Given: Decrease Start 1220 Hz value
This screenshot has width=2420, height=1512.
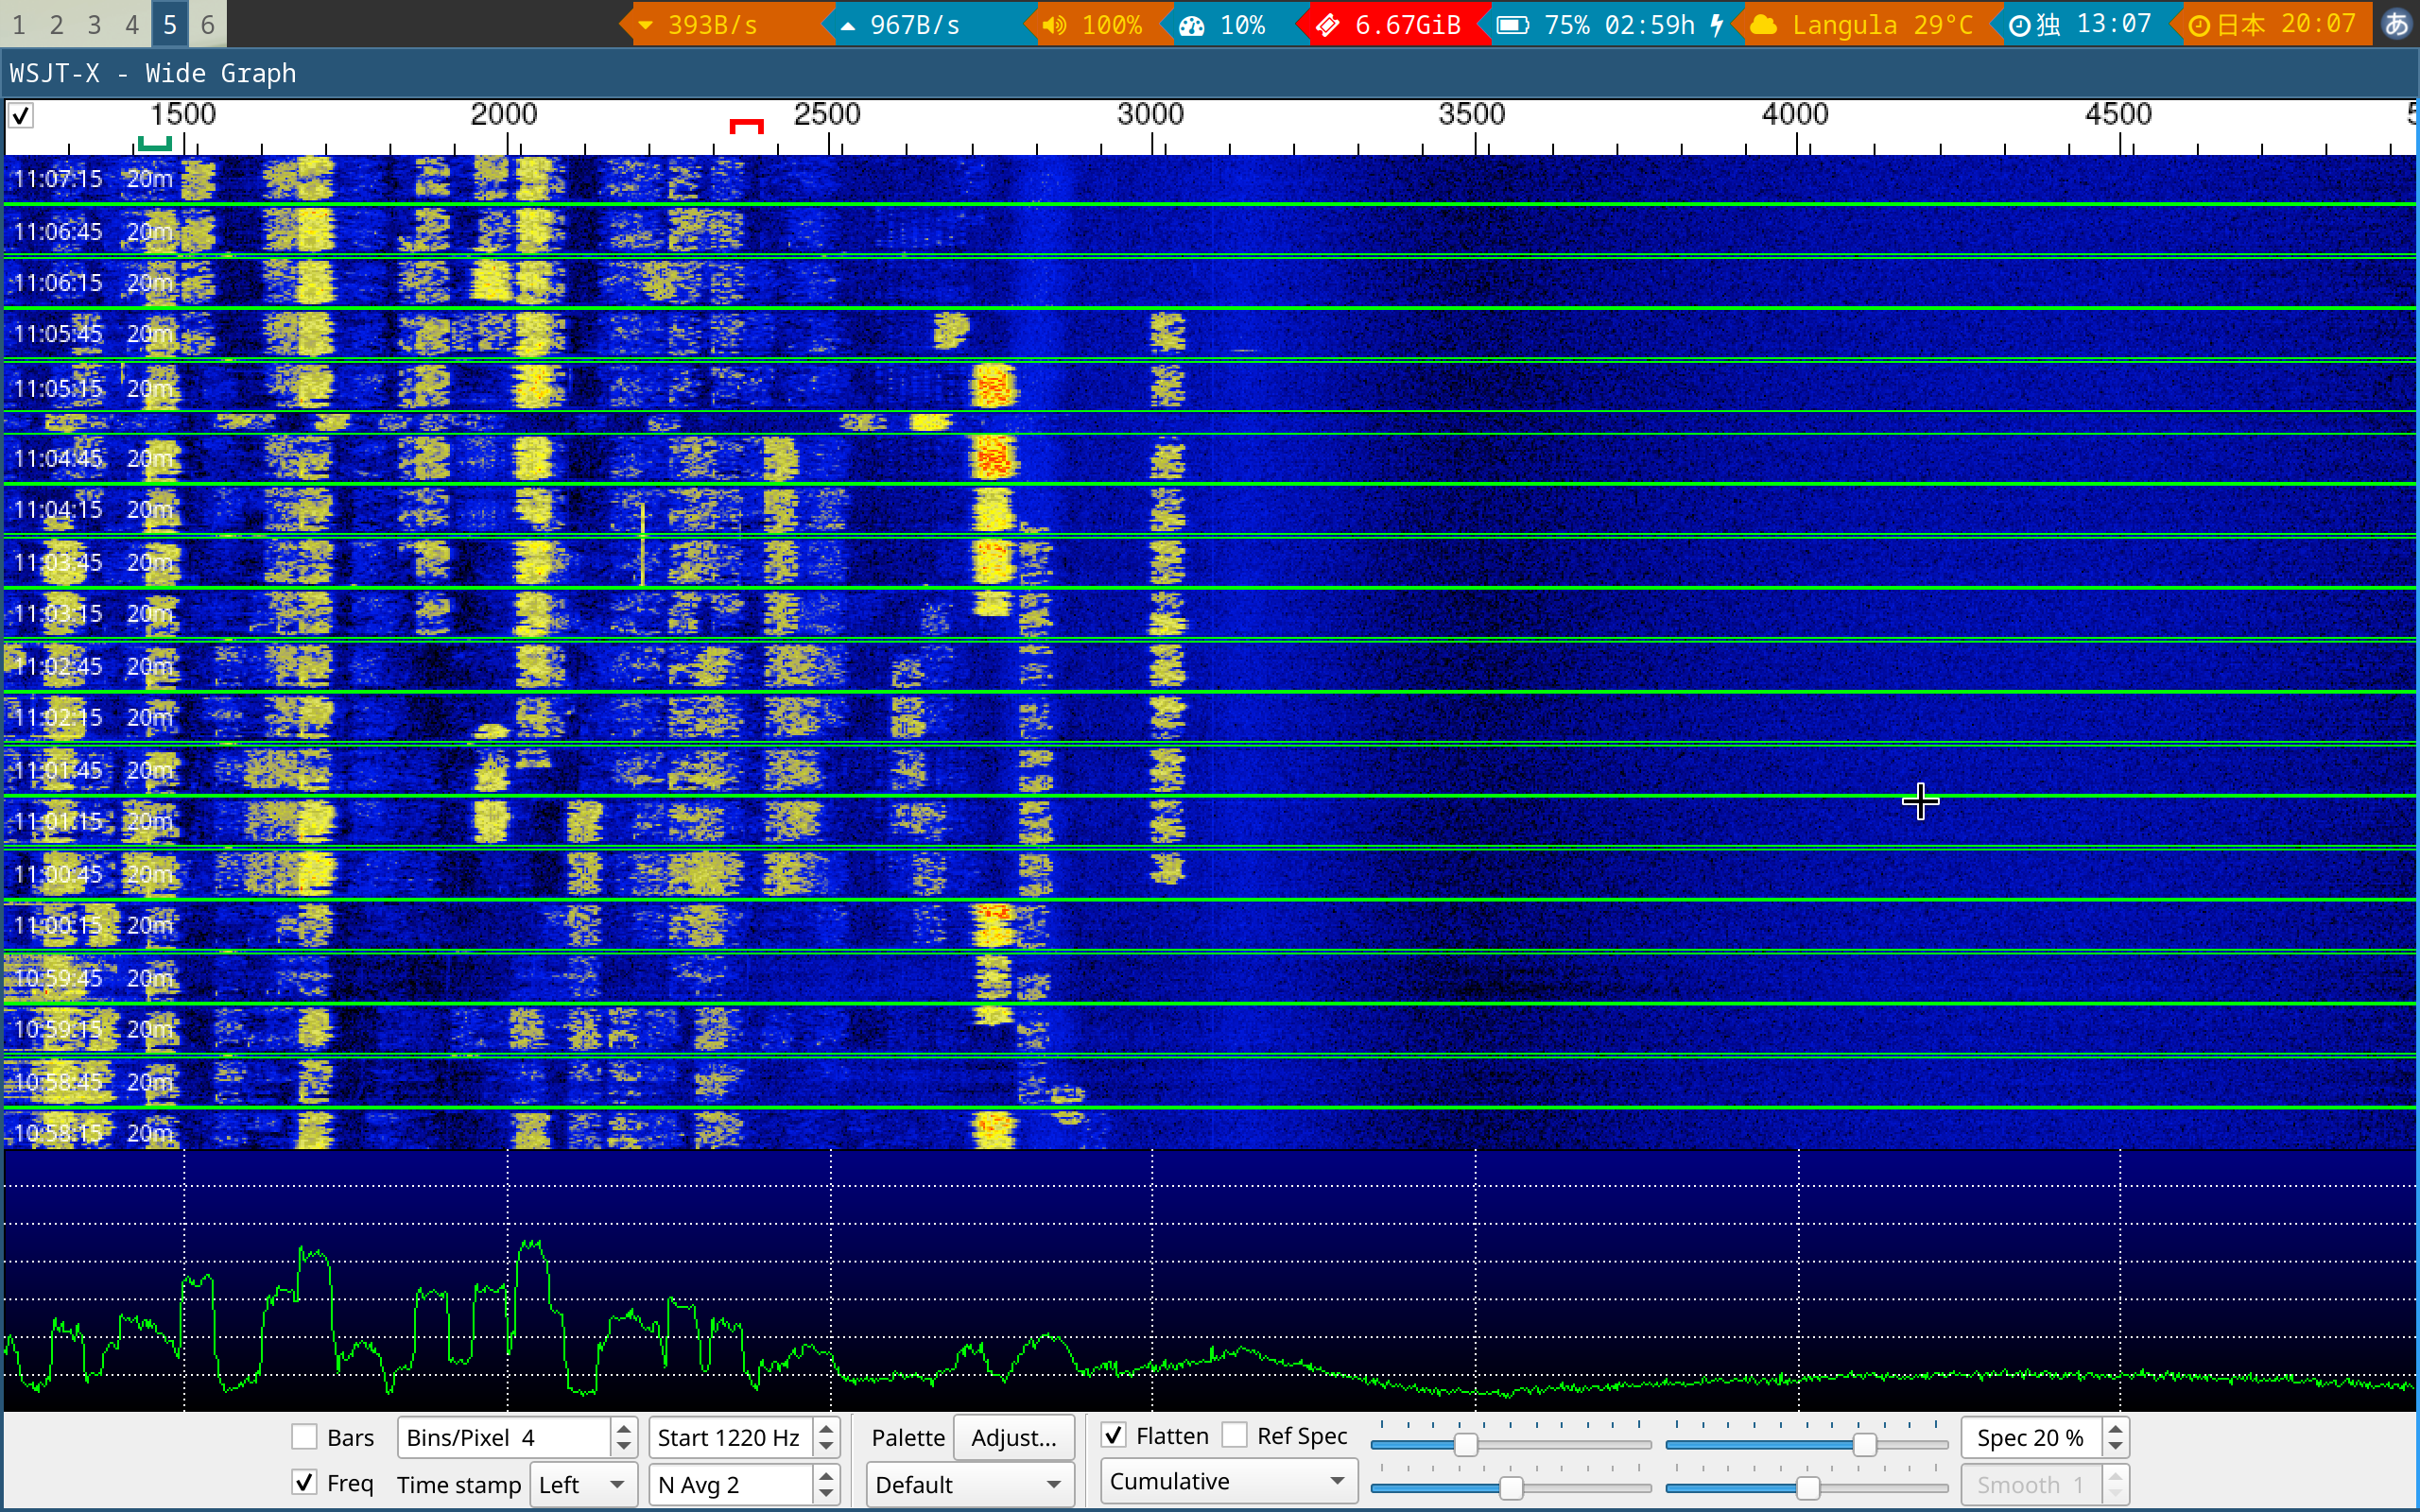Looking at the screenshot, I should tap(826, 1447).
